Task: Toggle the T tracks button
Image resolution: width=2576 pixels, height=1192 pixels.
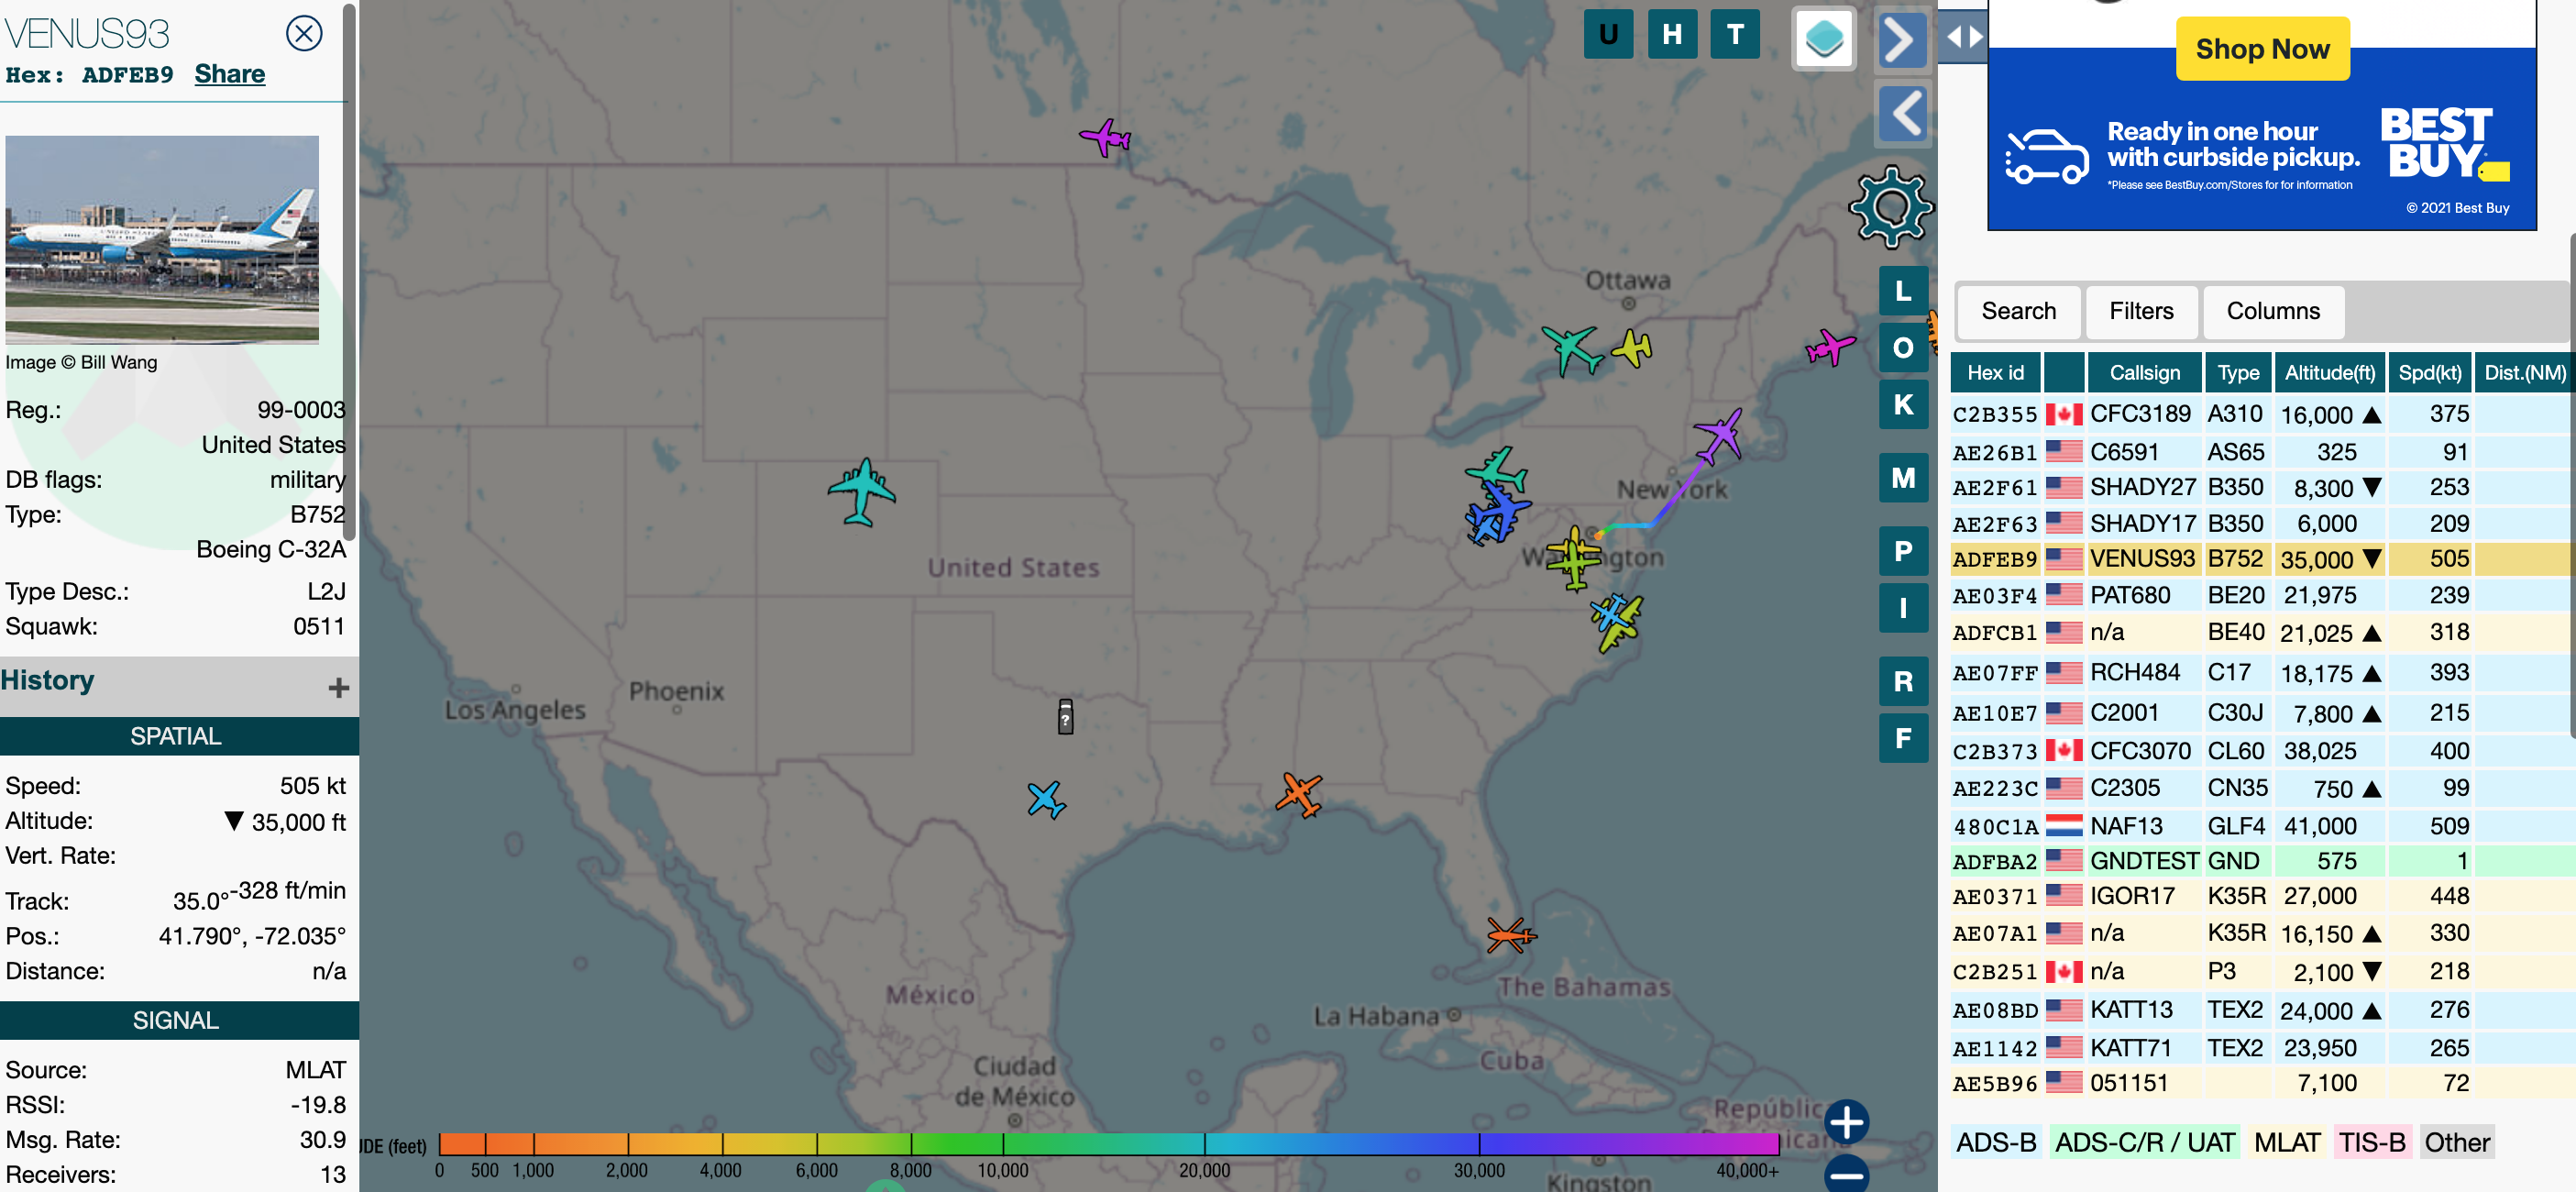Action: coord(1735,35)
